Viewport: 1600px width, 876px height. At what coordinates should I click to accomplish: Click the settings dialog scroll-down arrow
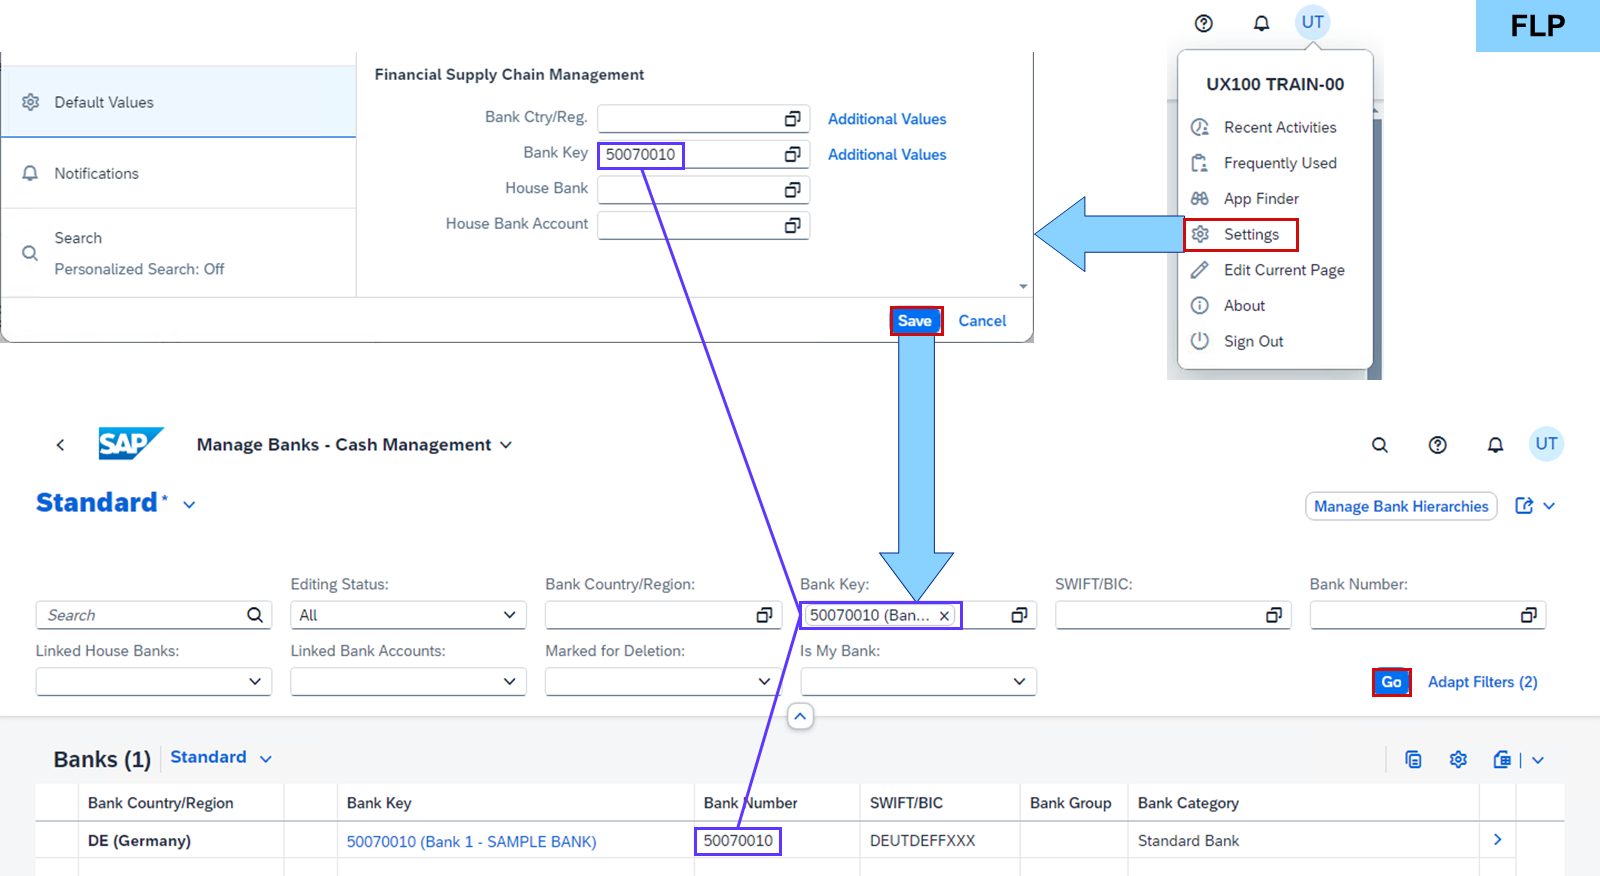(x=1023, y=287)
